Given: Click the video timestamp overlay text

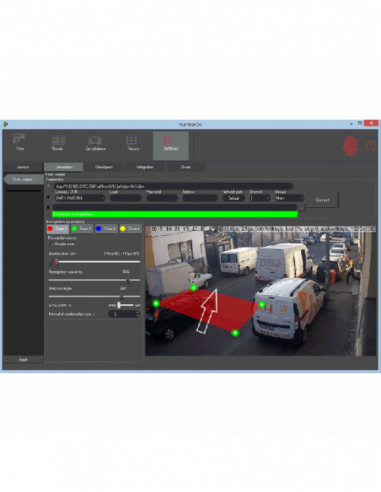Looking at the screenshot, I should [263, 229].
